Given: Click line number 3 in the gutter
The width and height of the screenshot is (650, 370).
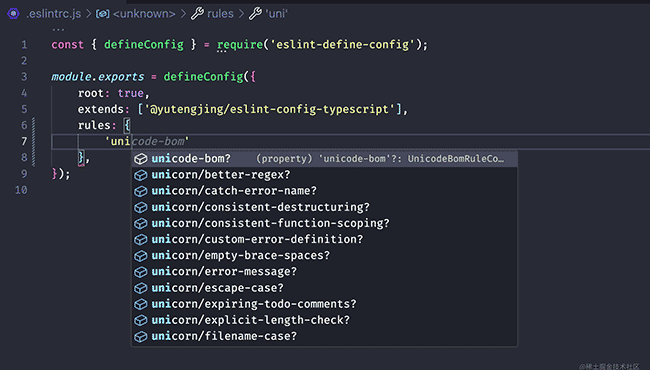Looking at the screenshot, I should 24,77.
